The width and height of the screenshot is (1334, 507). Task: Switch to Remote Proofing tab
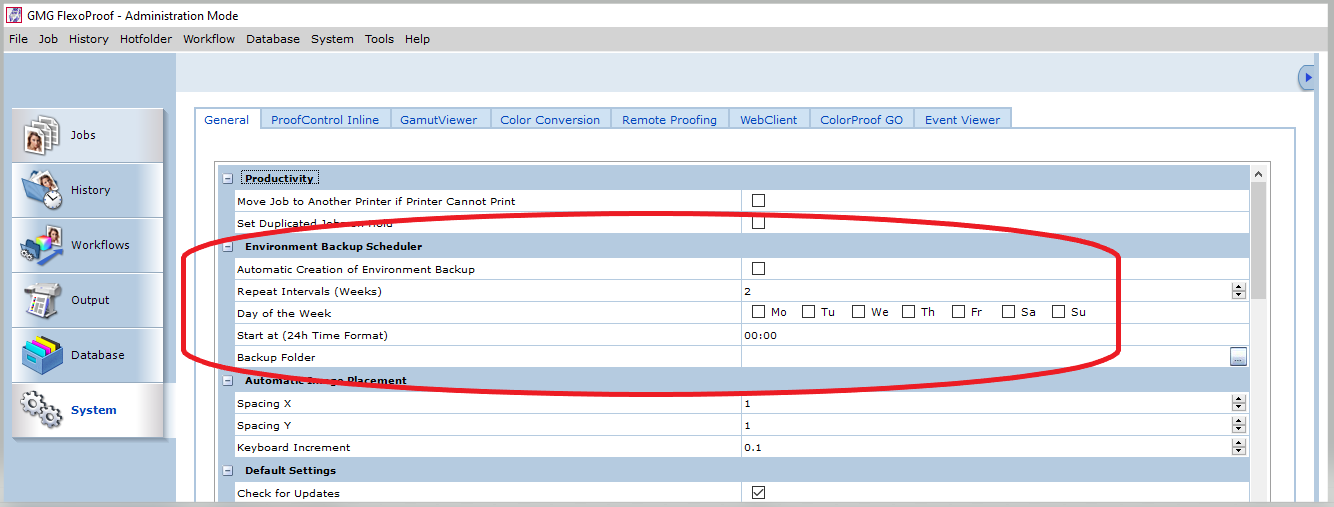(x=669, y=120)
